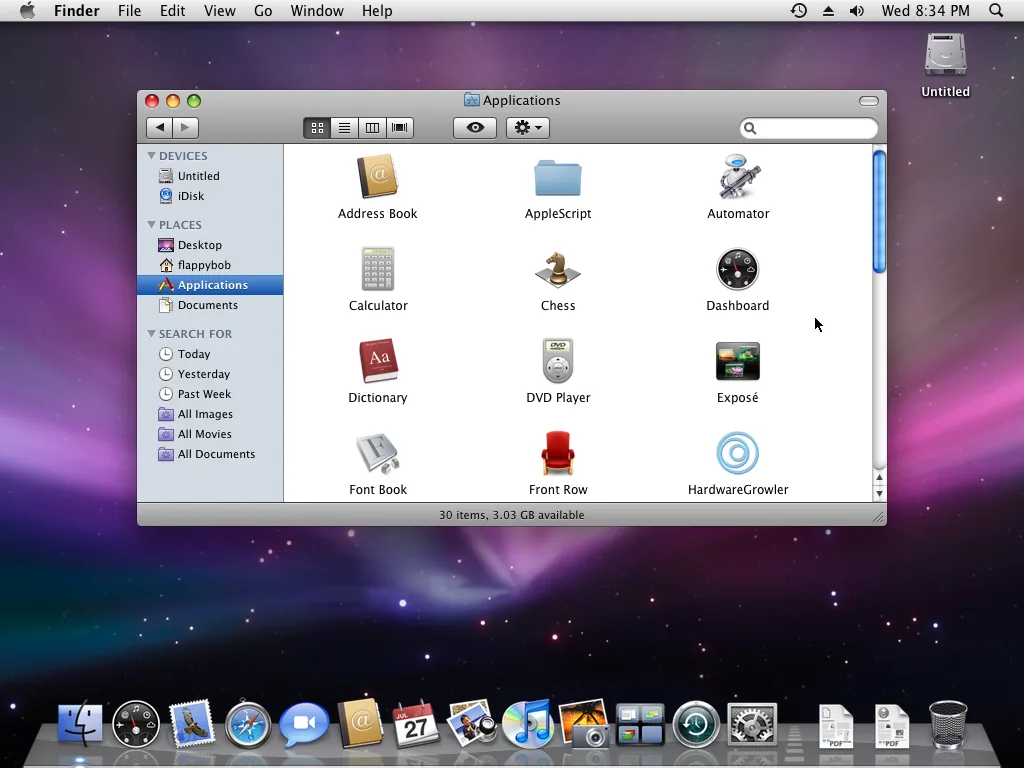Open the AppleScript folder
This screenshot has height=768, width=1024.
point(558,178)
